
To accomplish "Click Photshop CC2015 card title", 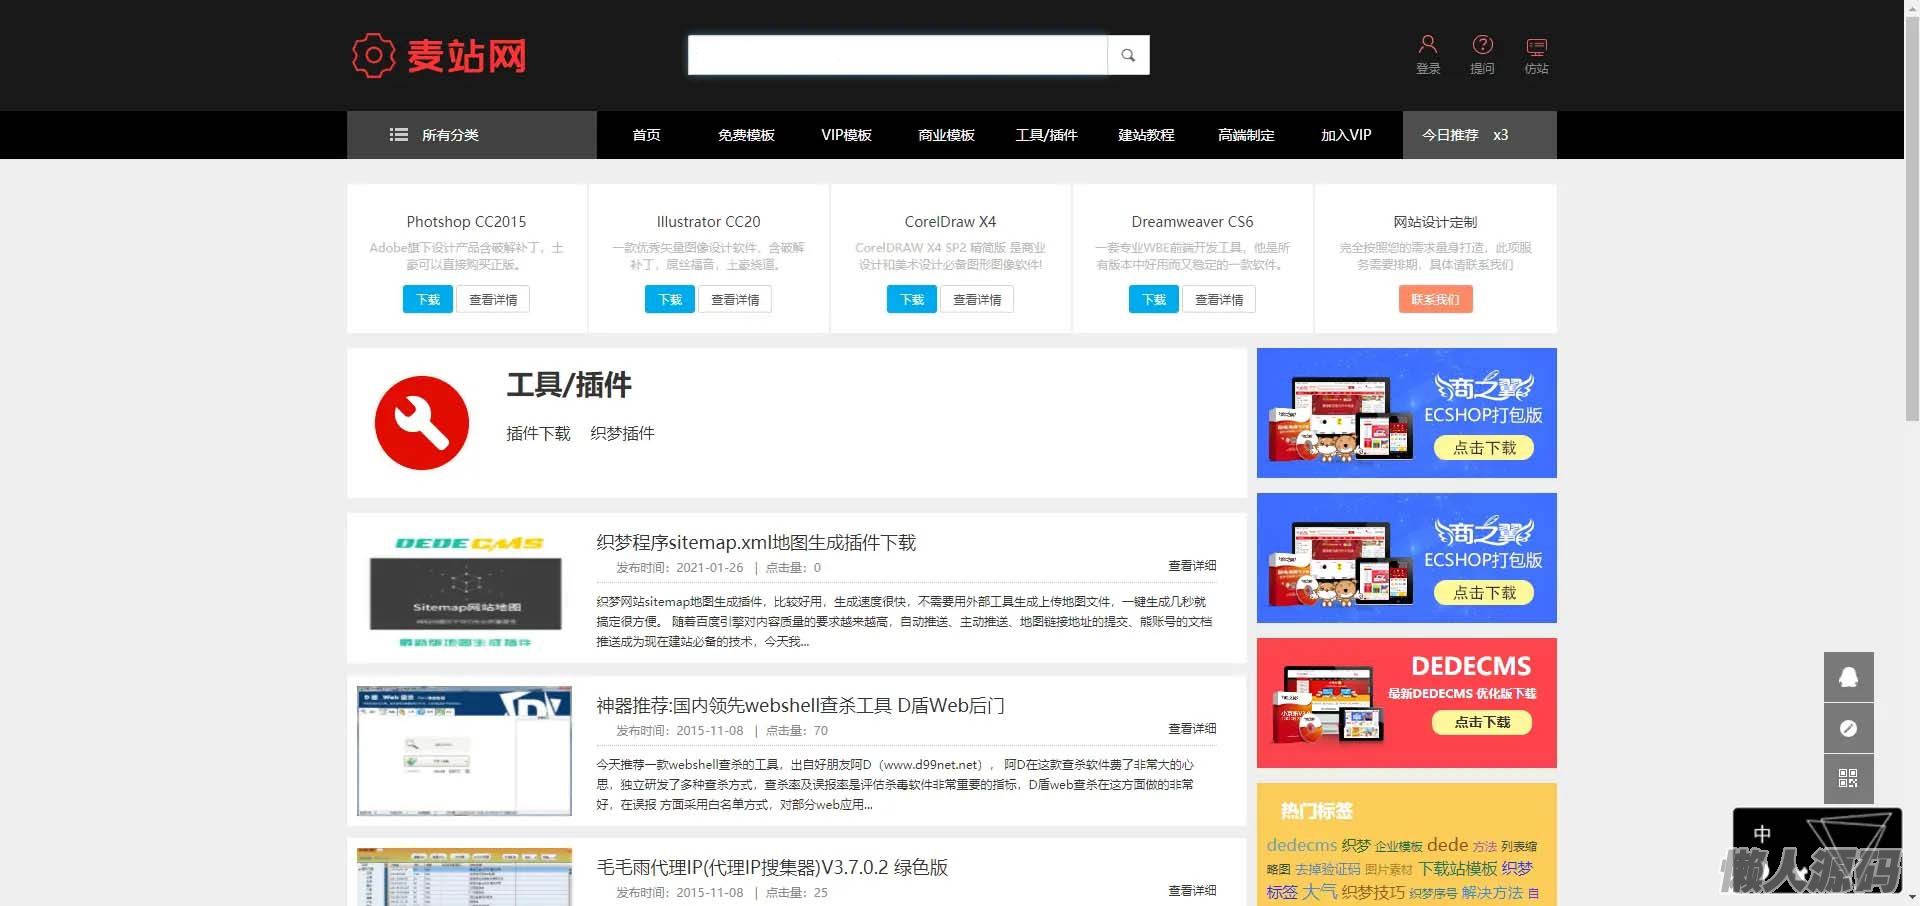I will pos(466,221).
